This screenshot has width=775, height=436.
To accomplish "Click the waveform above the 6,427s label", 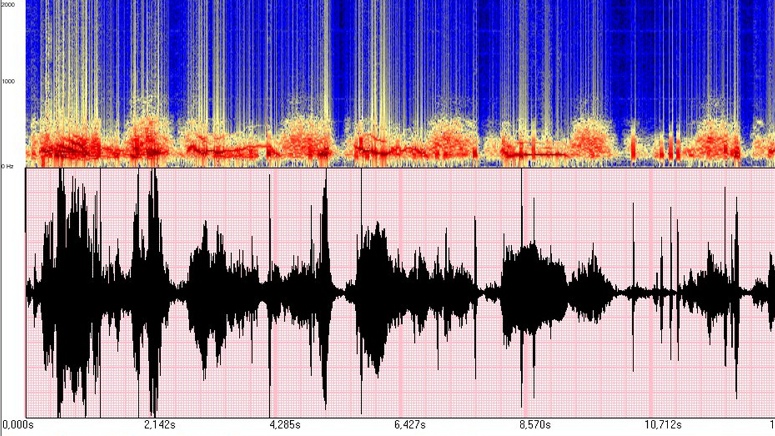I will 407,290.
